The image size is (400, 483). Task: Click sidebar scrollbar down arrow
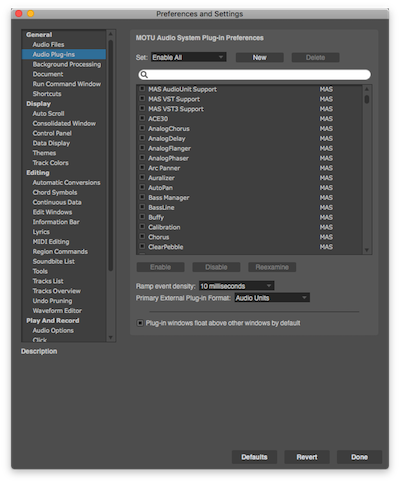[111, 338]
